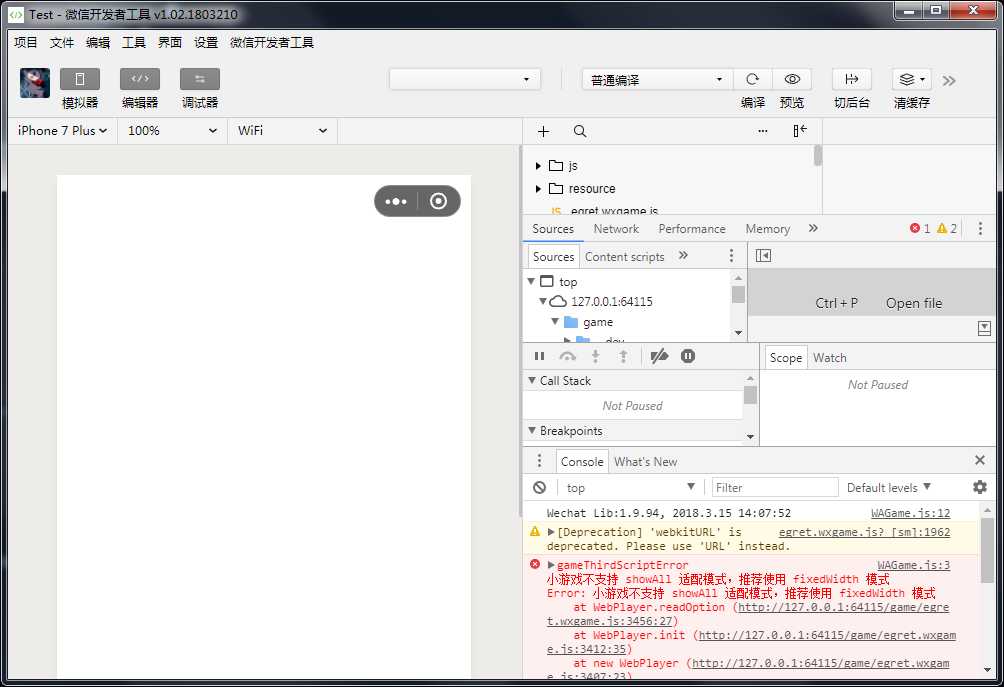Viewport: 1004px width, 687px height.
Task: Switch to the Memory devtools tab
Action: [768, 229]
